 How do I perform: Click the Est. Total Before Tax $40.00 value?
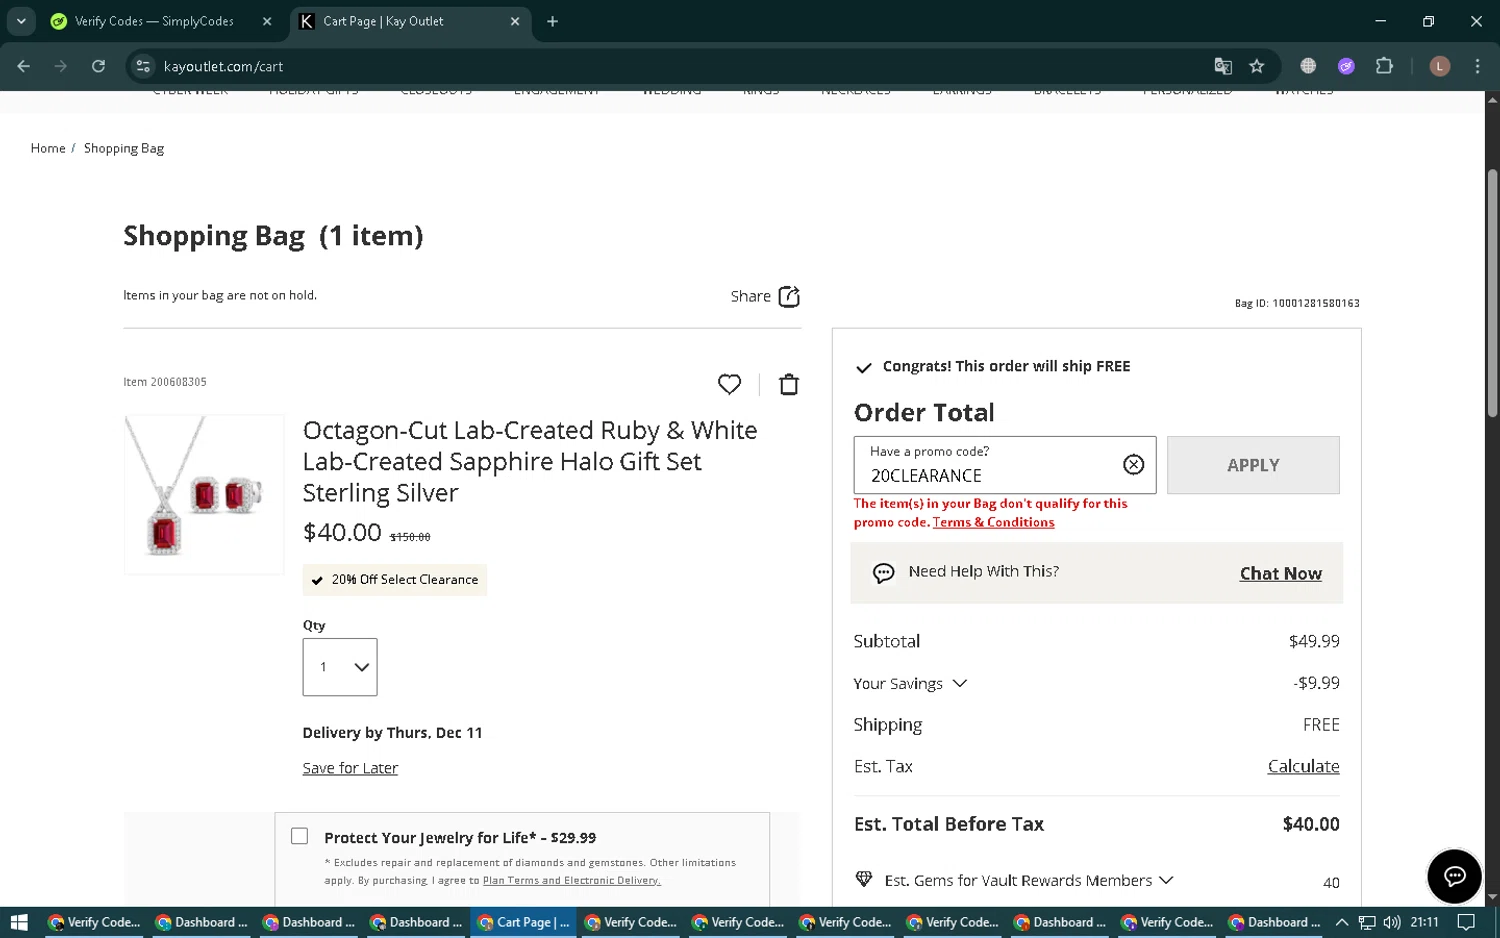click(x=1311, y=824)
